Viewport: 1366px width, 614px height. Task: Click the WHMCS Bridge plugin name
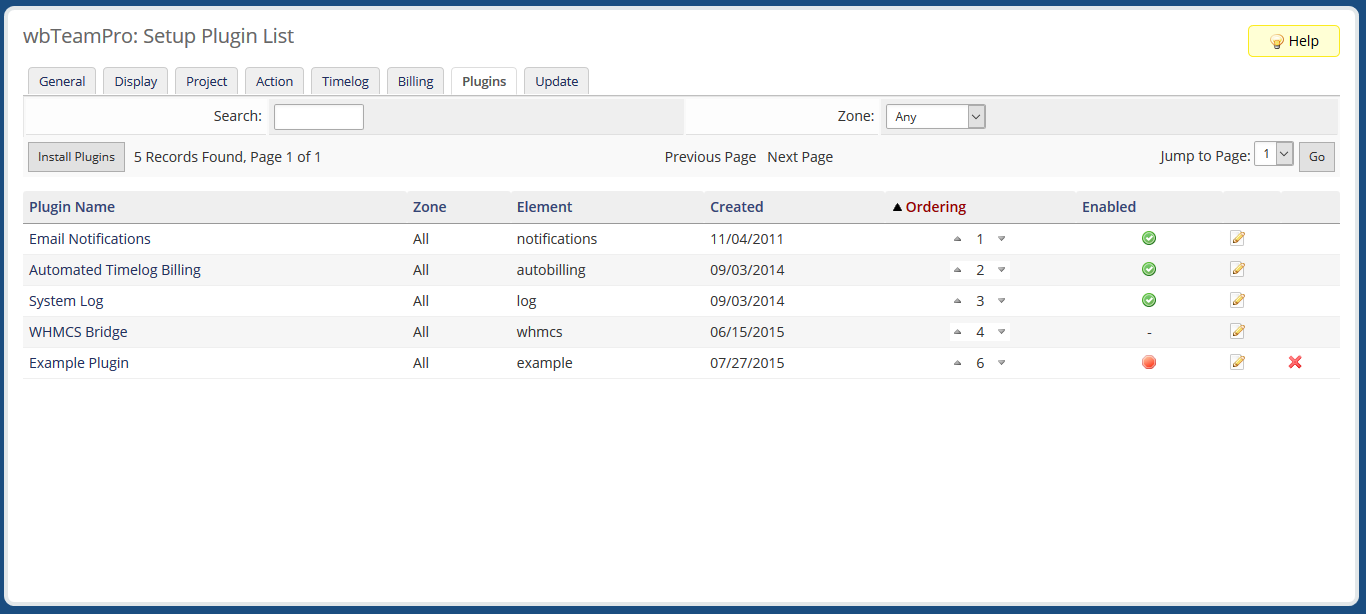tap(78, 332)
